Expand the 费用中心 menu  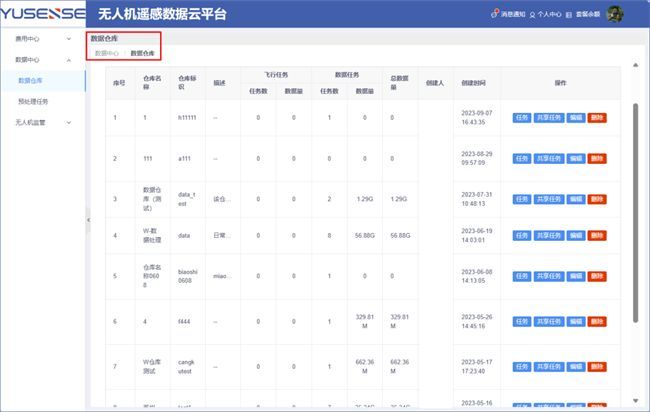40,39
